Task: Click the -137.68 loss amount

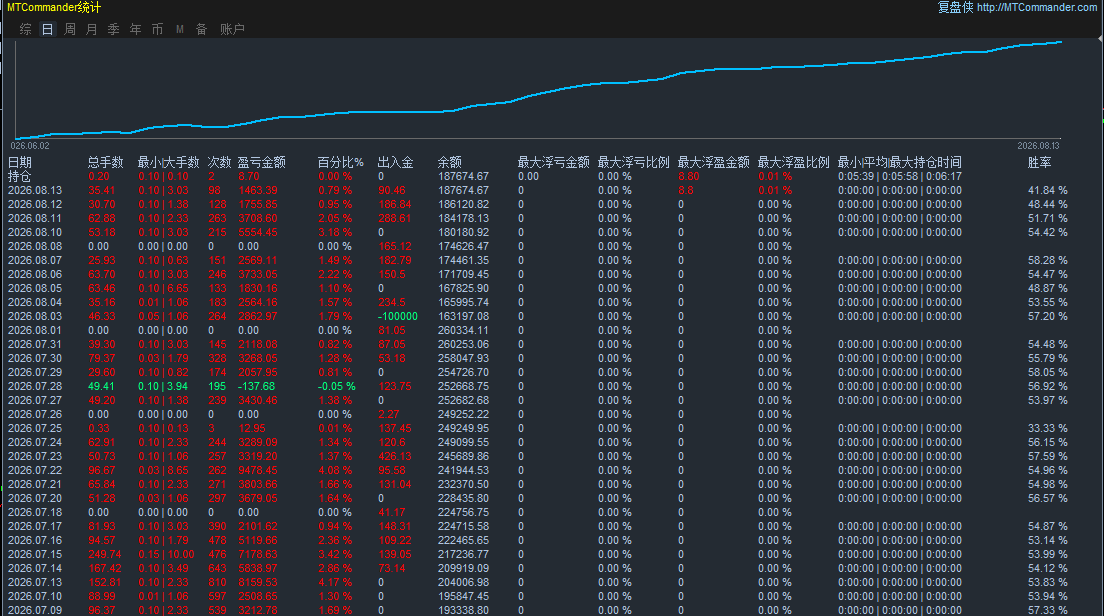Action: pos(257,386)
